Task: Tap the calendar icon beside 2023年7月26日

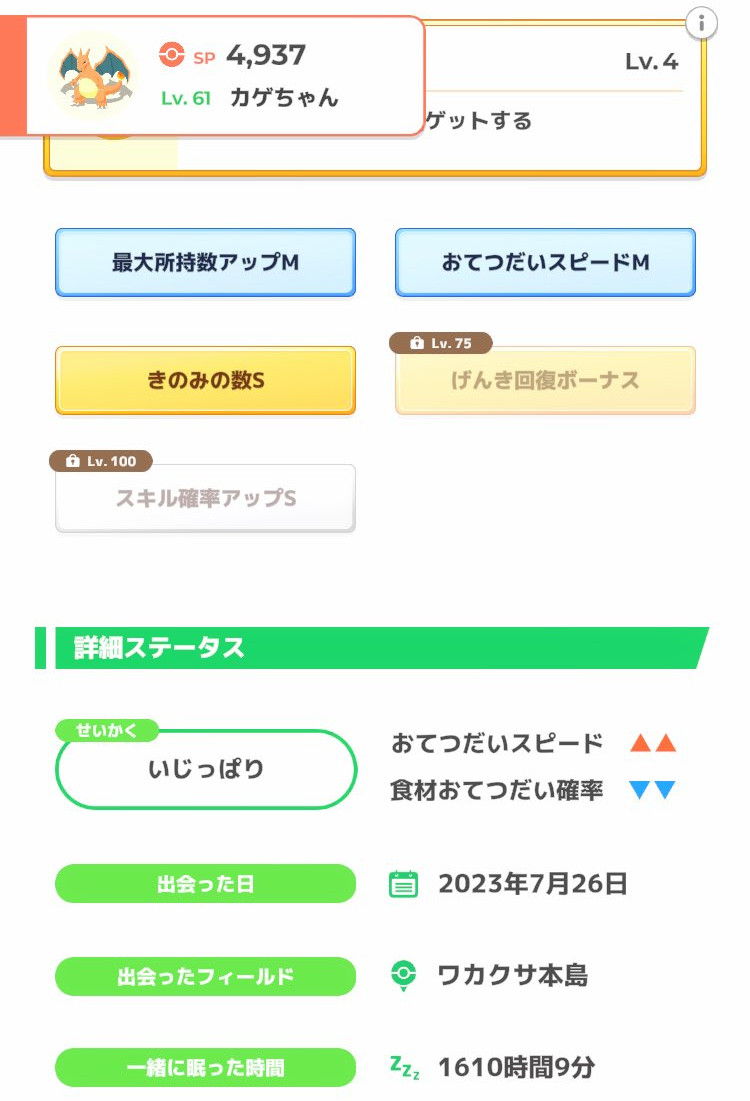Action: [x=403, y=884]
